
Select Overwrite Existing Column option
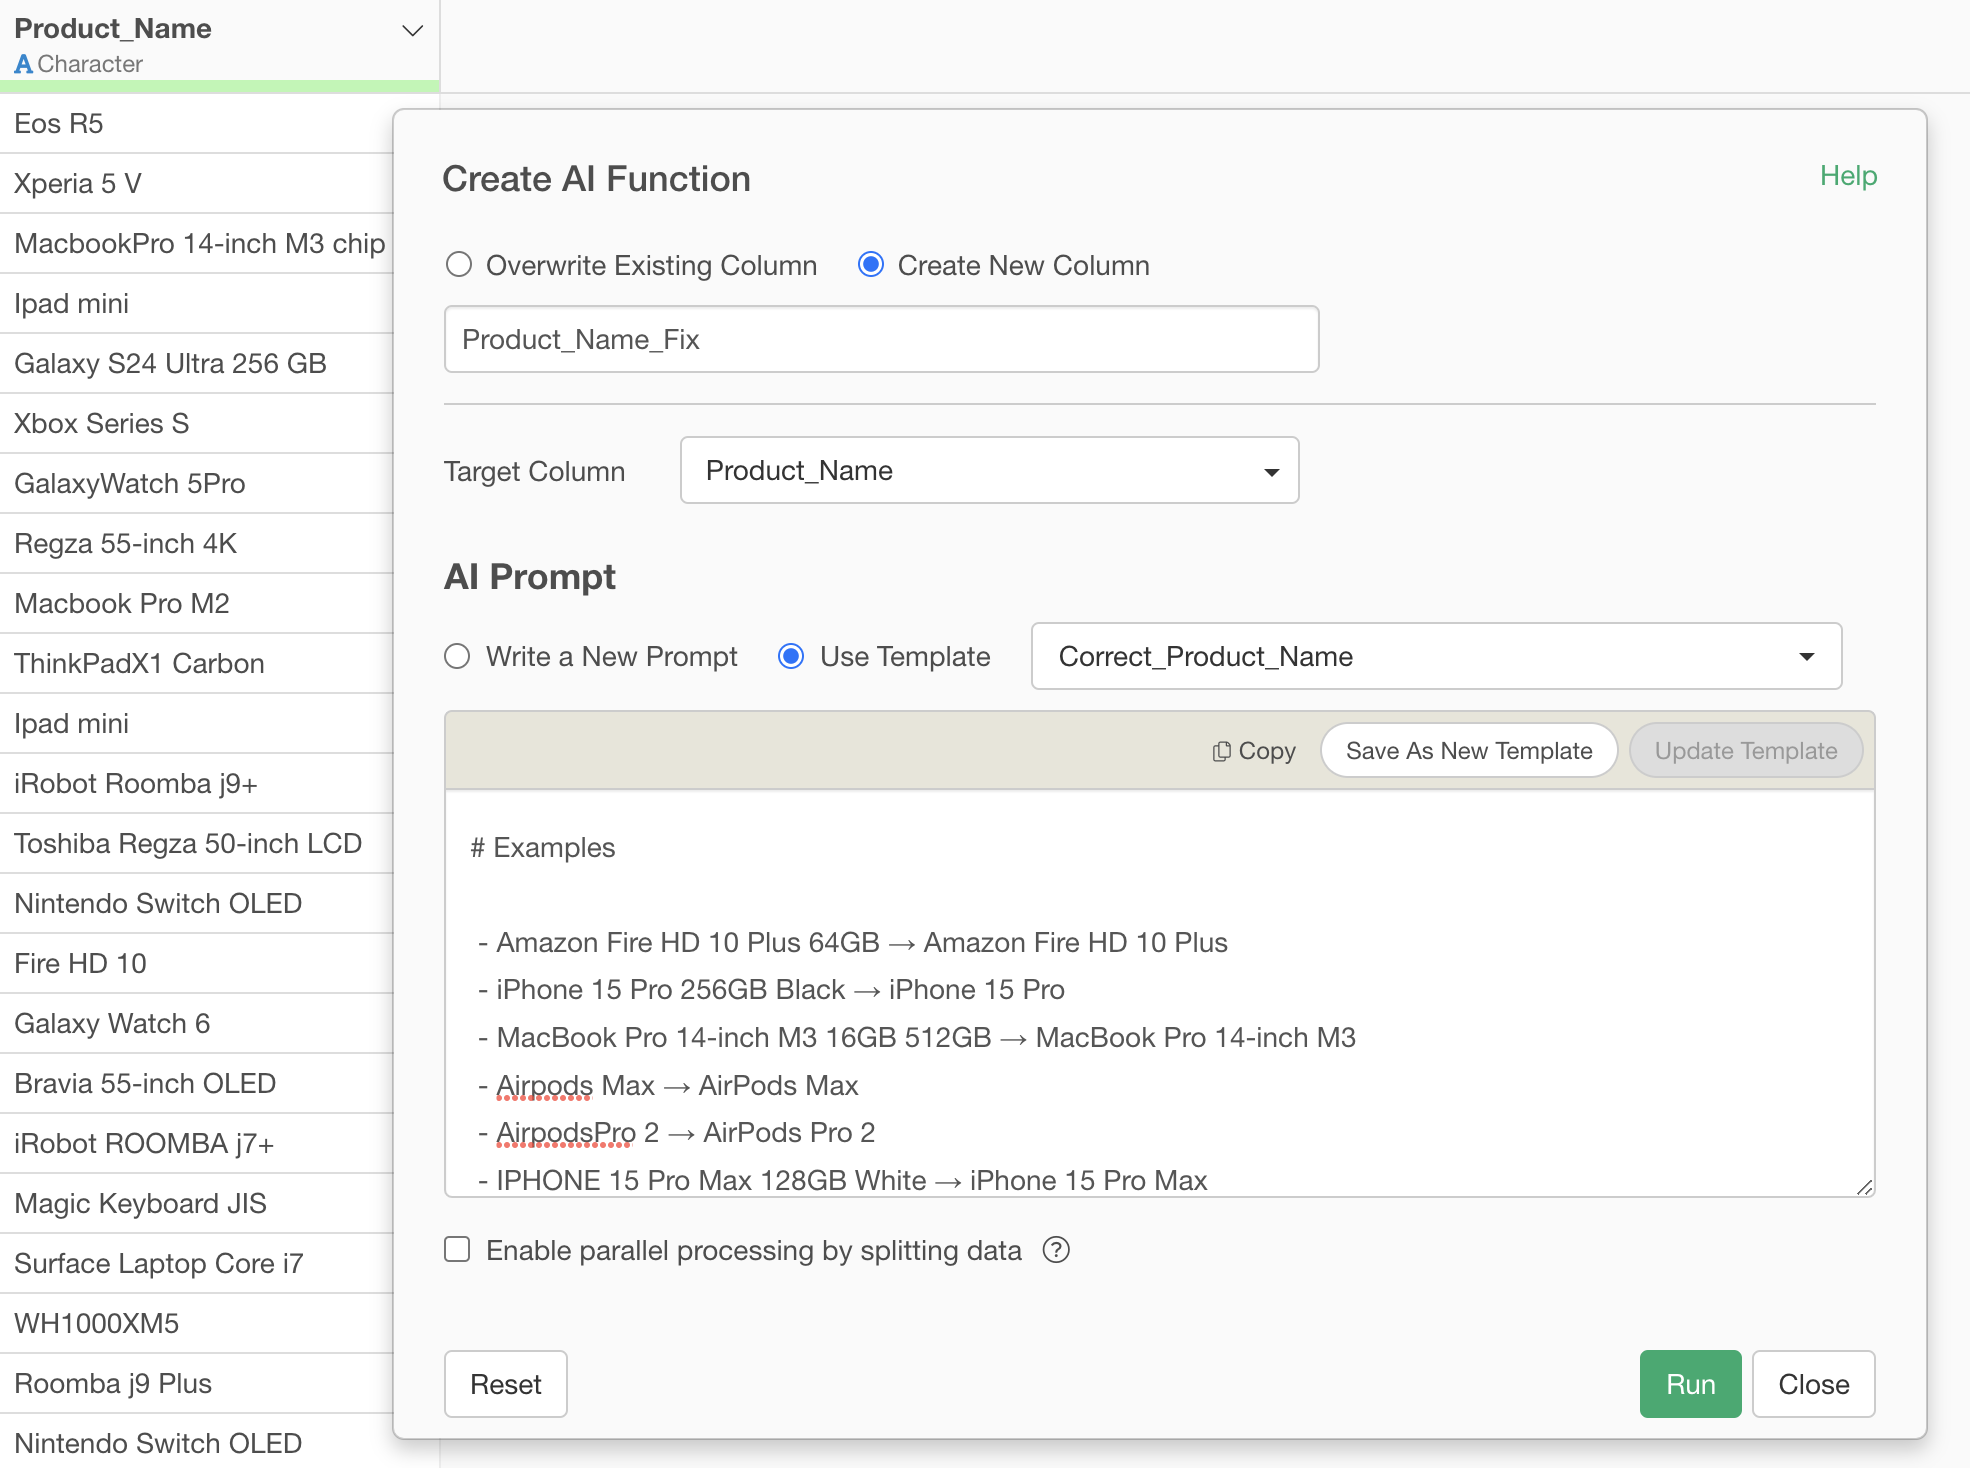coord(459,265)
